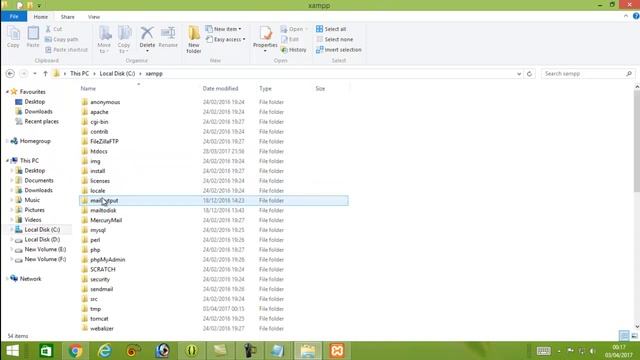Image resolution: width=640 pixels, height=360 pixels.
Task: Go up one folder level arrow
Action: pyautogui.click(x=45, y=73)
